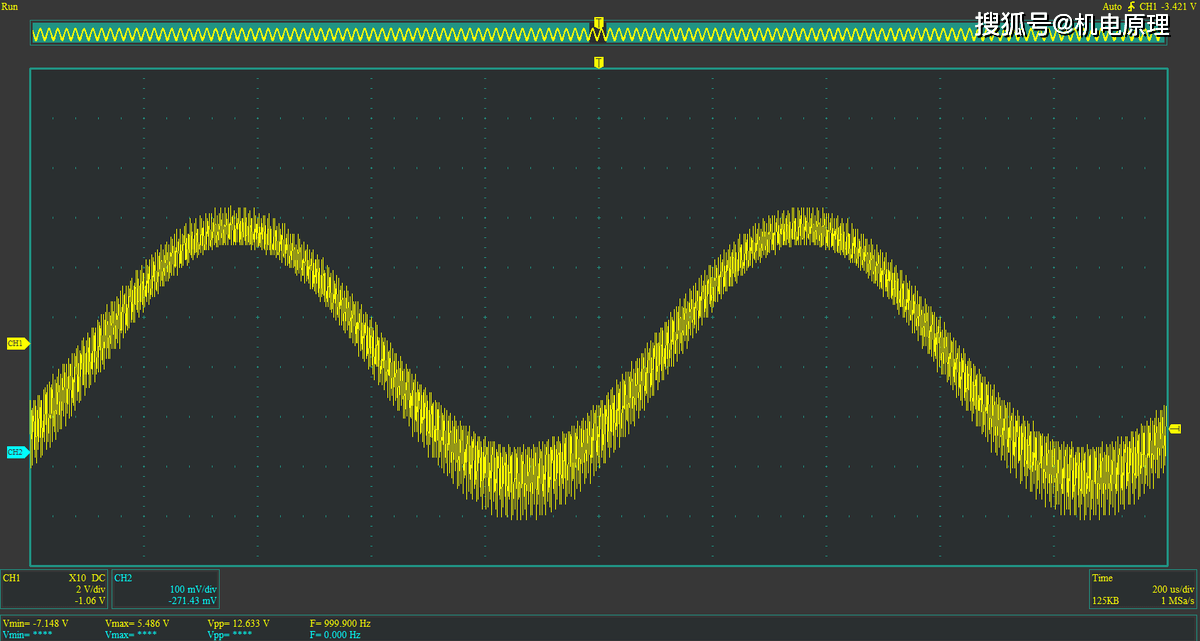Click the -3.421 V trigger level readout
The width and height of the screenshot is (1200, 641).
pyautogui.click(x=1178, y=6)
